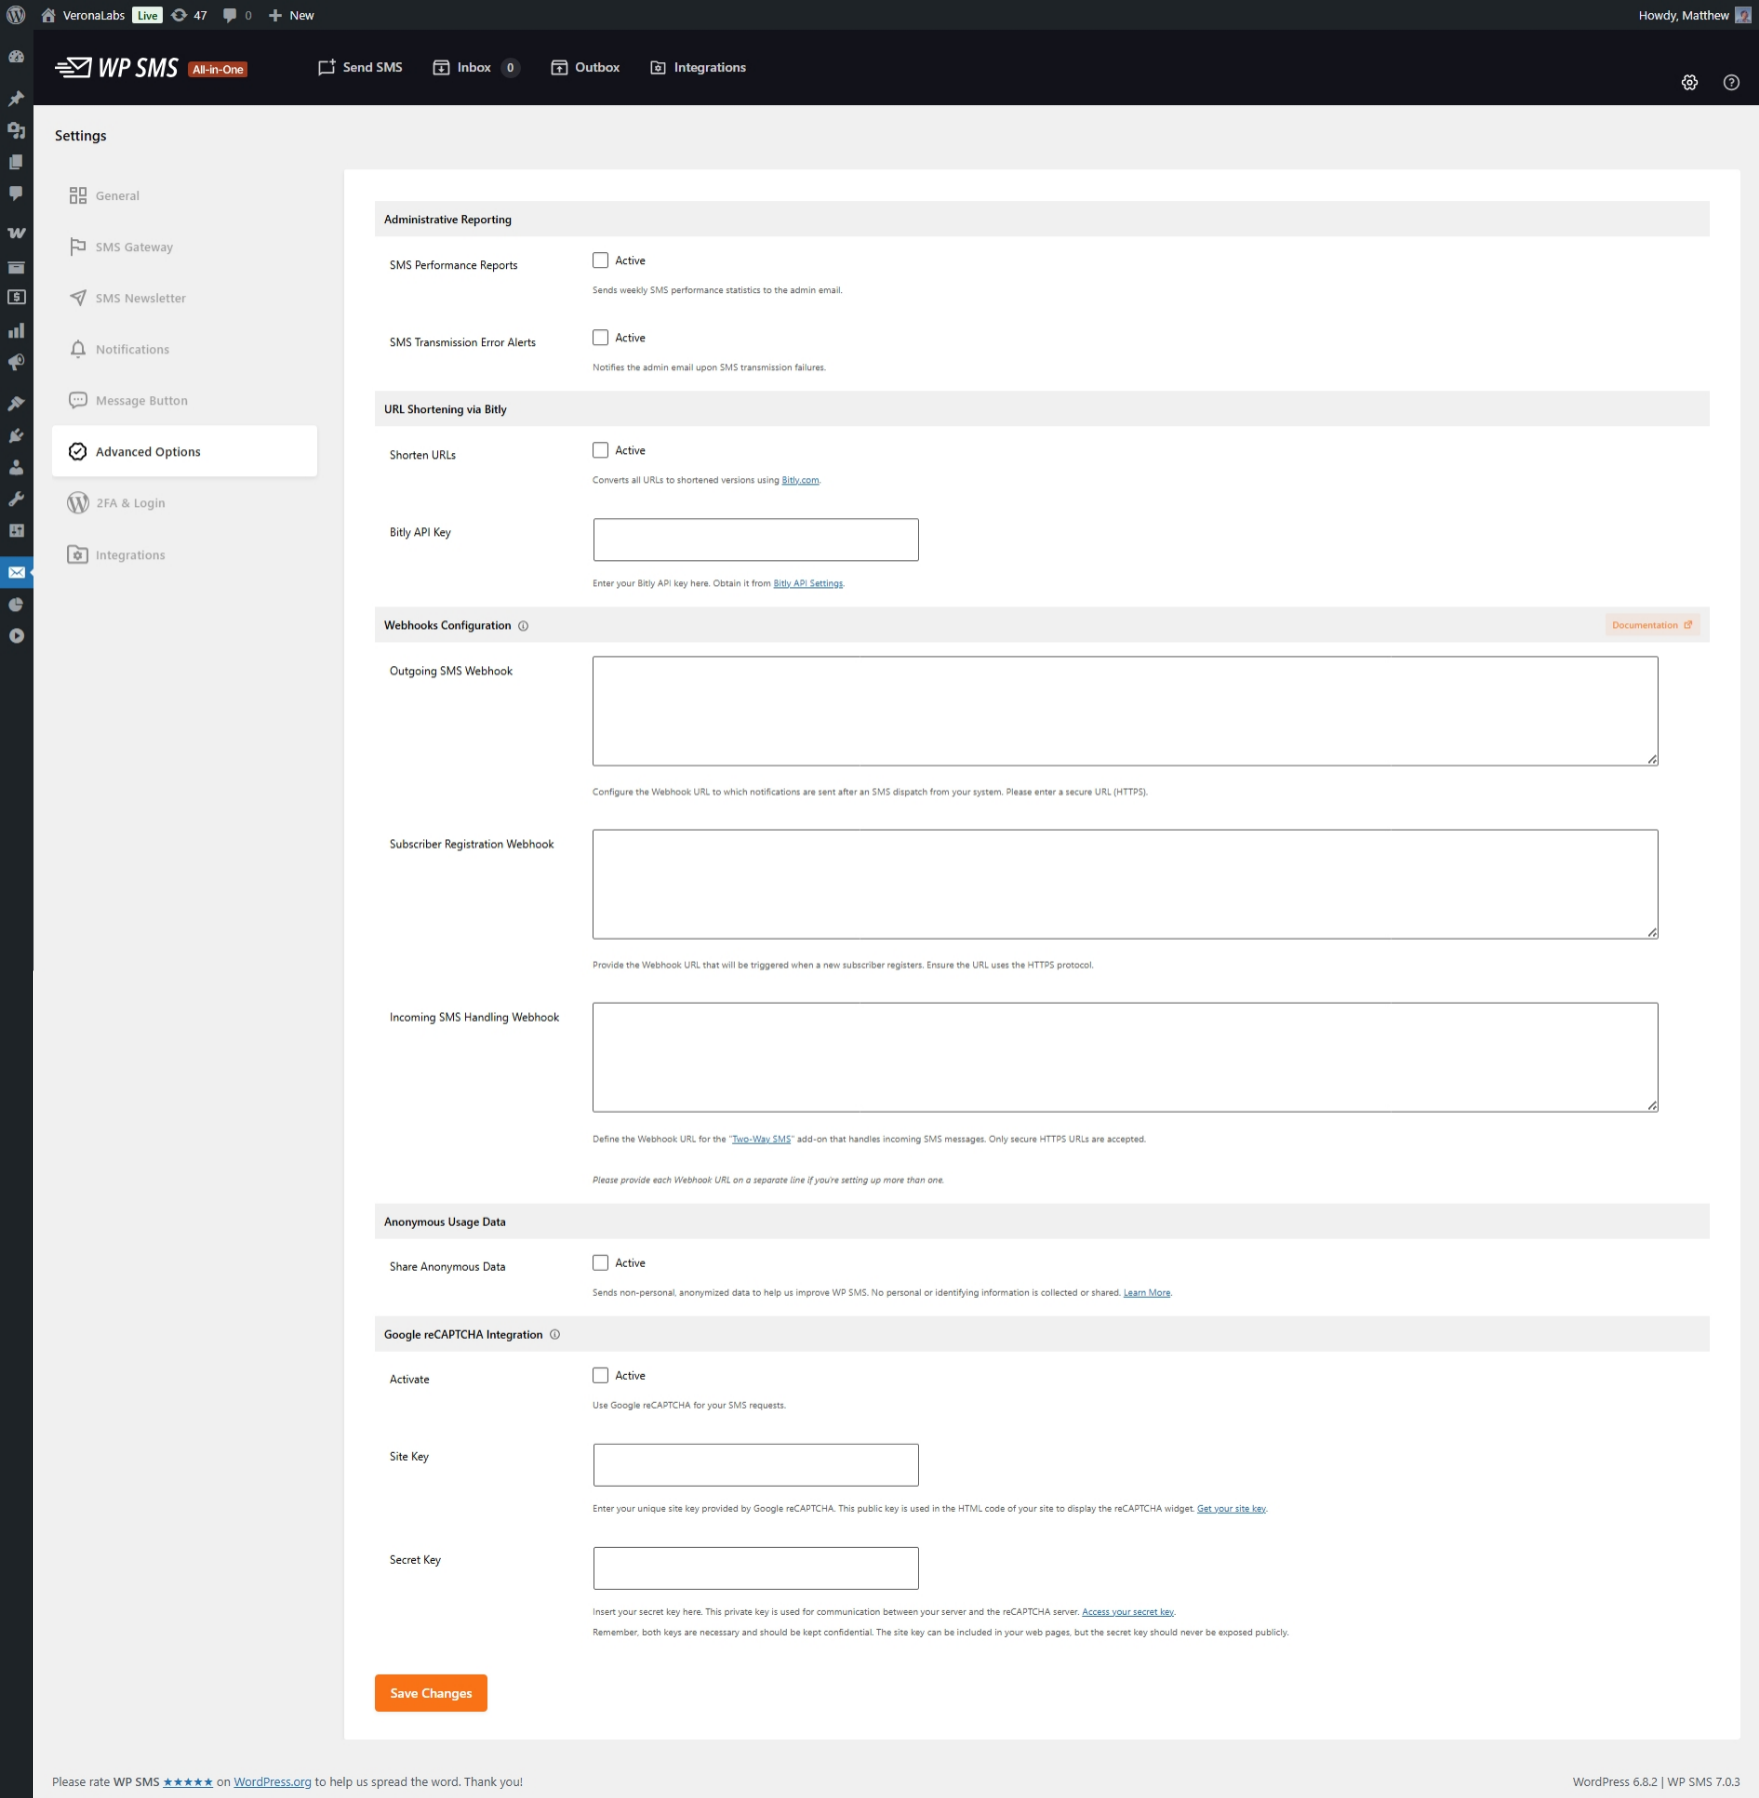Click the Save Changes button

[x=431, y=1693]
